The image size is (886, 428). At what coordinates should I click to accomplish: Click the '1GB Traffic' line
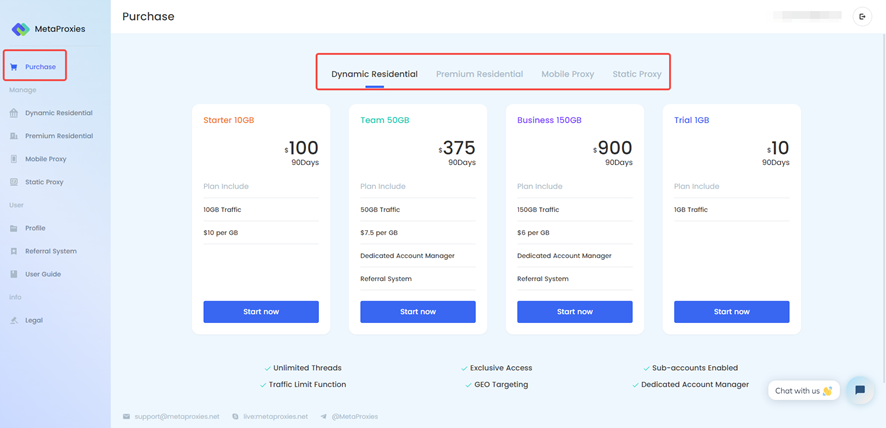[x=691, y=210]
